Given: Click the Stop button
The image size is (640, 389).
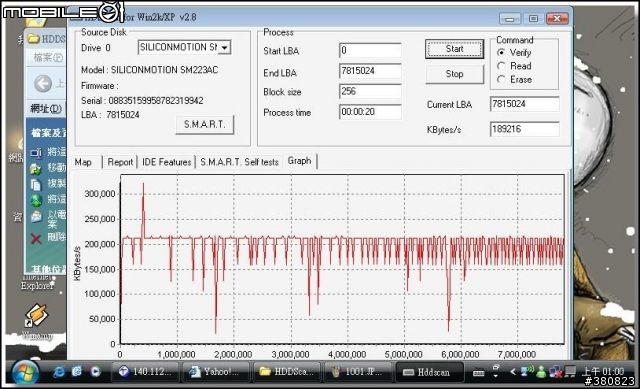Looking at the screenshot, I should (454, 74).
